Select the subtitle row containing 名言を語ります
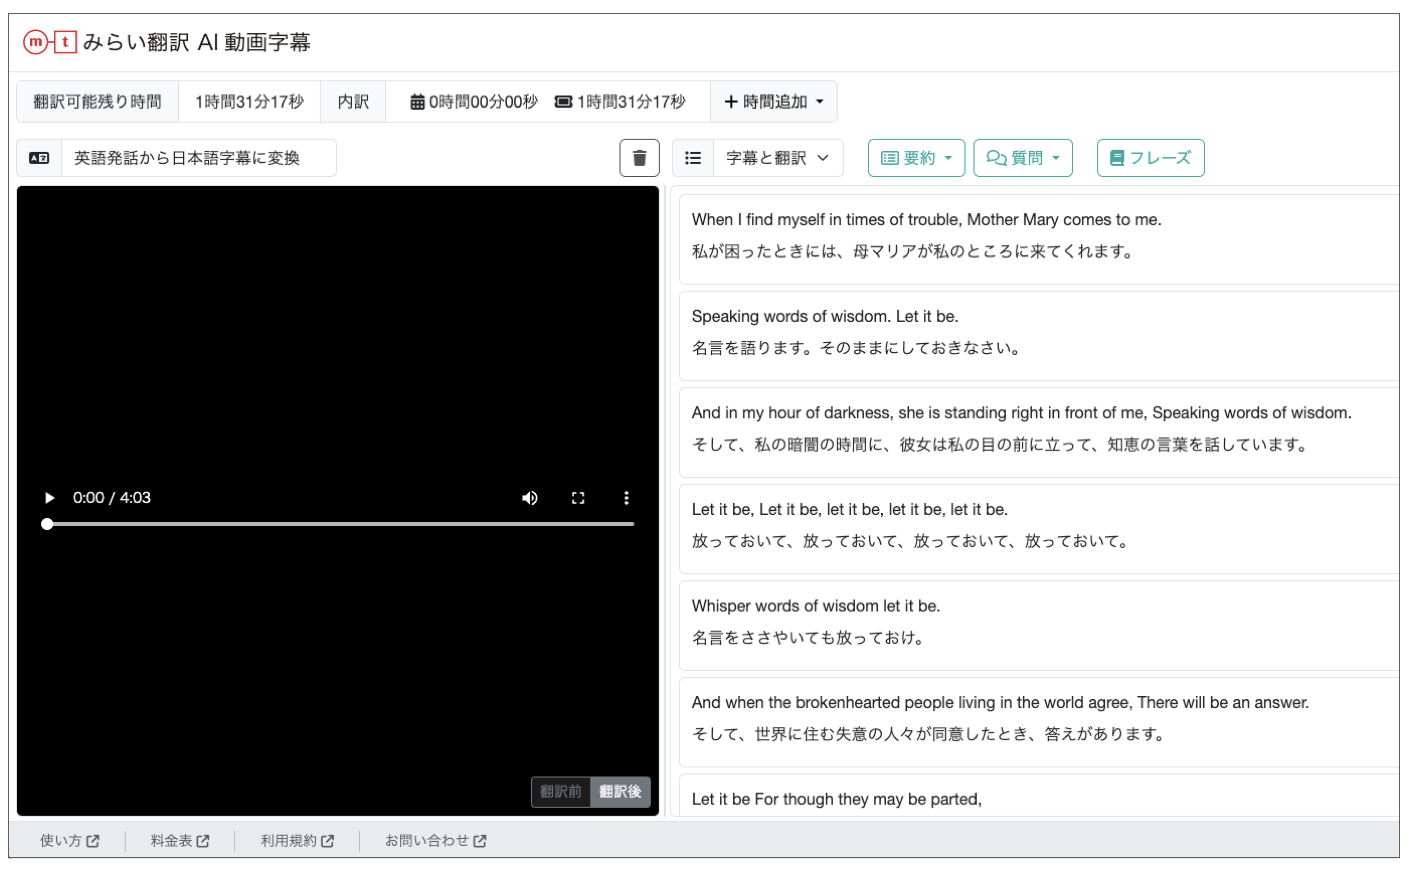The image size is (1409, 871). coord(1039,336)
